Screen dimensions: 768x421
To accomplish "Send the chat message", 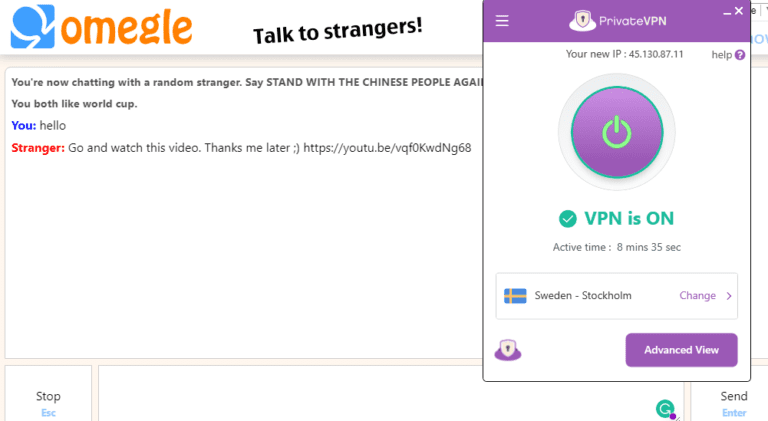I will 734,401.
